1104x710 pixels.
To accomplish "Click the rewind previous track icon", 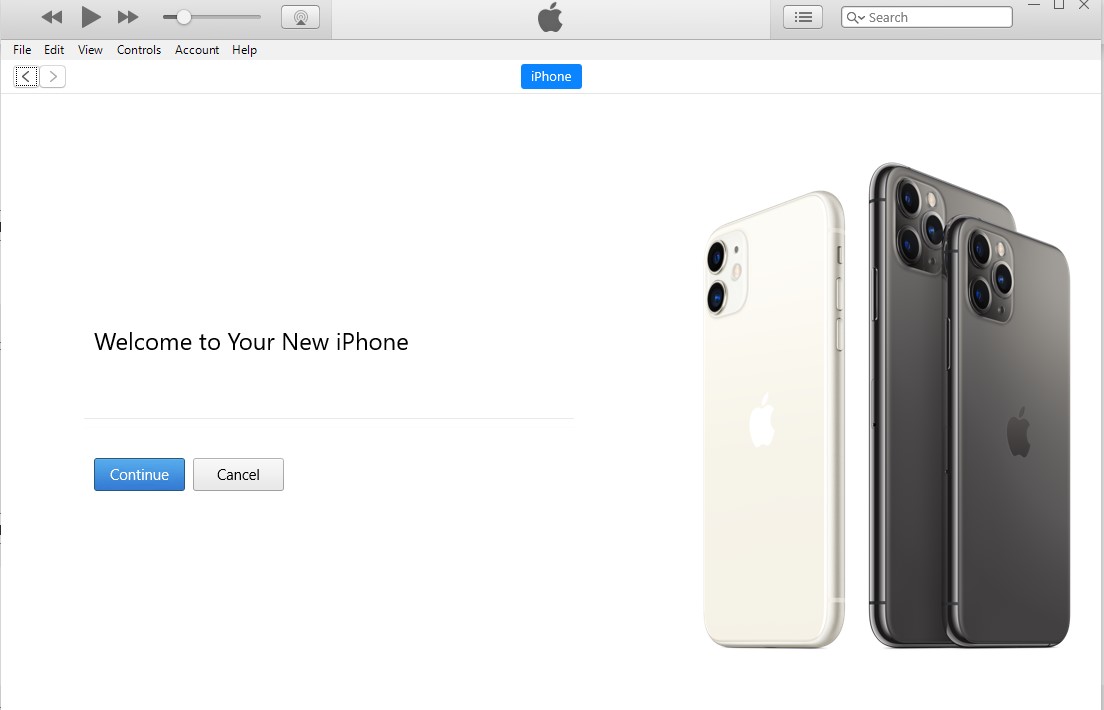I will point(51,17).
